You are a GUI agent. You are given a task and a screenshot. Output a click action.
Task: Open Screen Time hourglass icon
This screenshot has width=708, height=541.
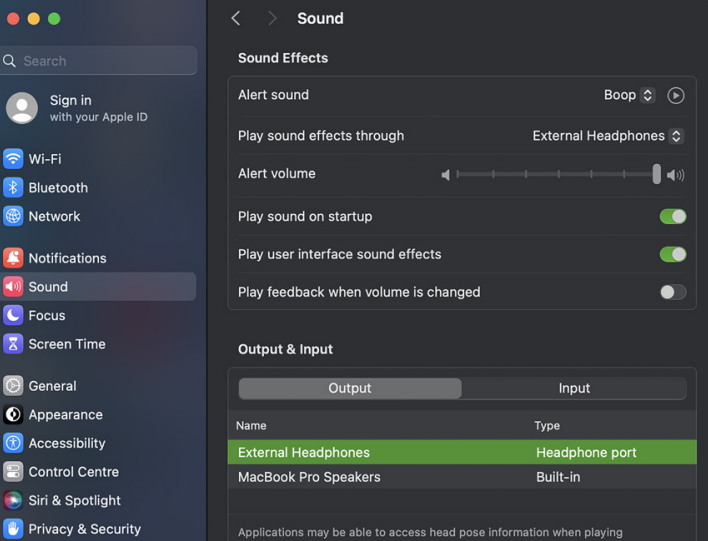[13, 344]
